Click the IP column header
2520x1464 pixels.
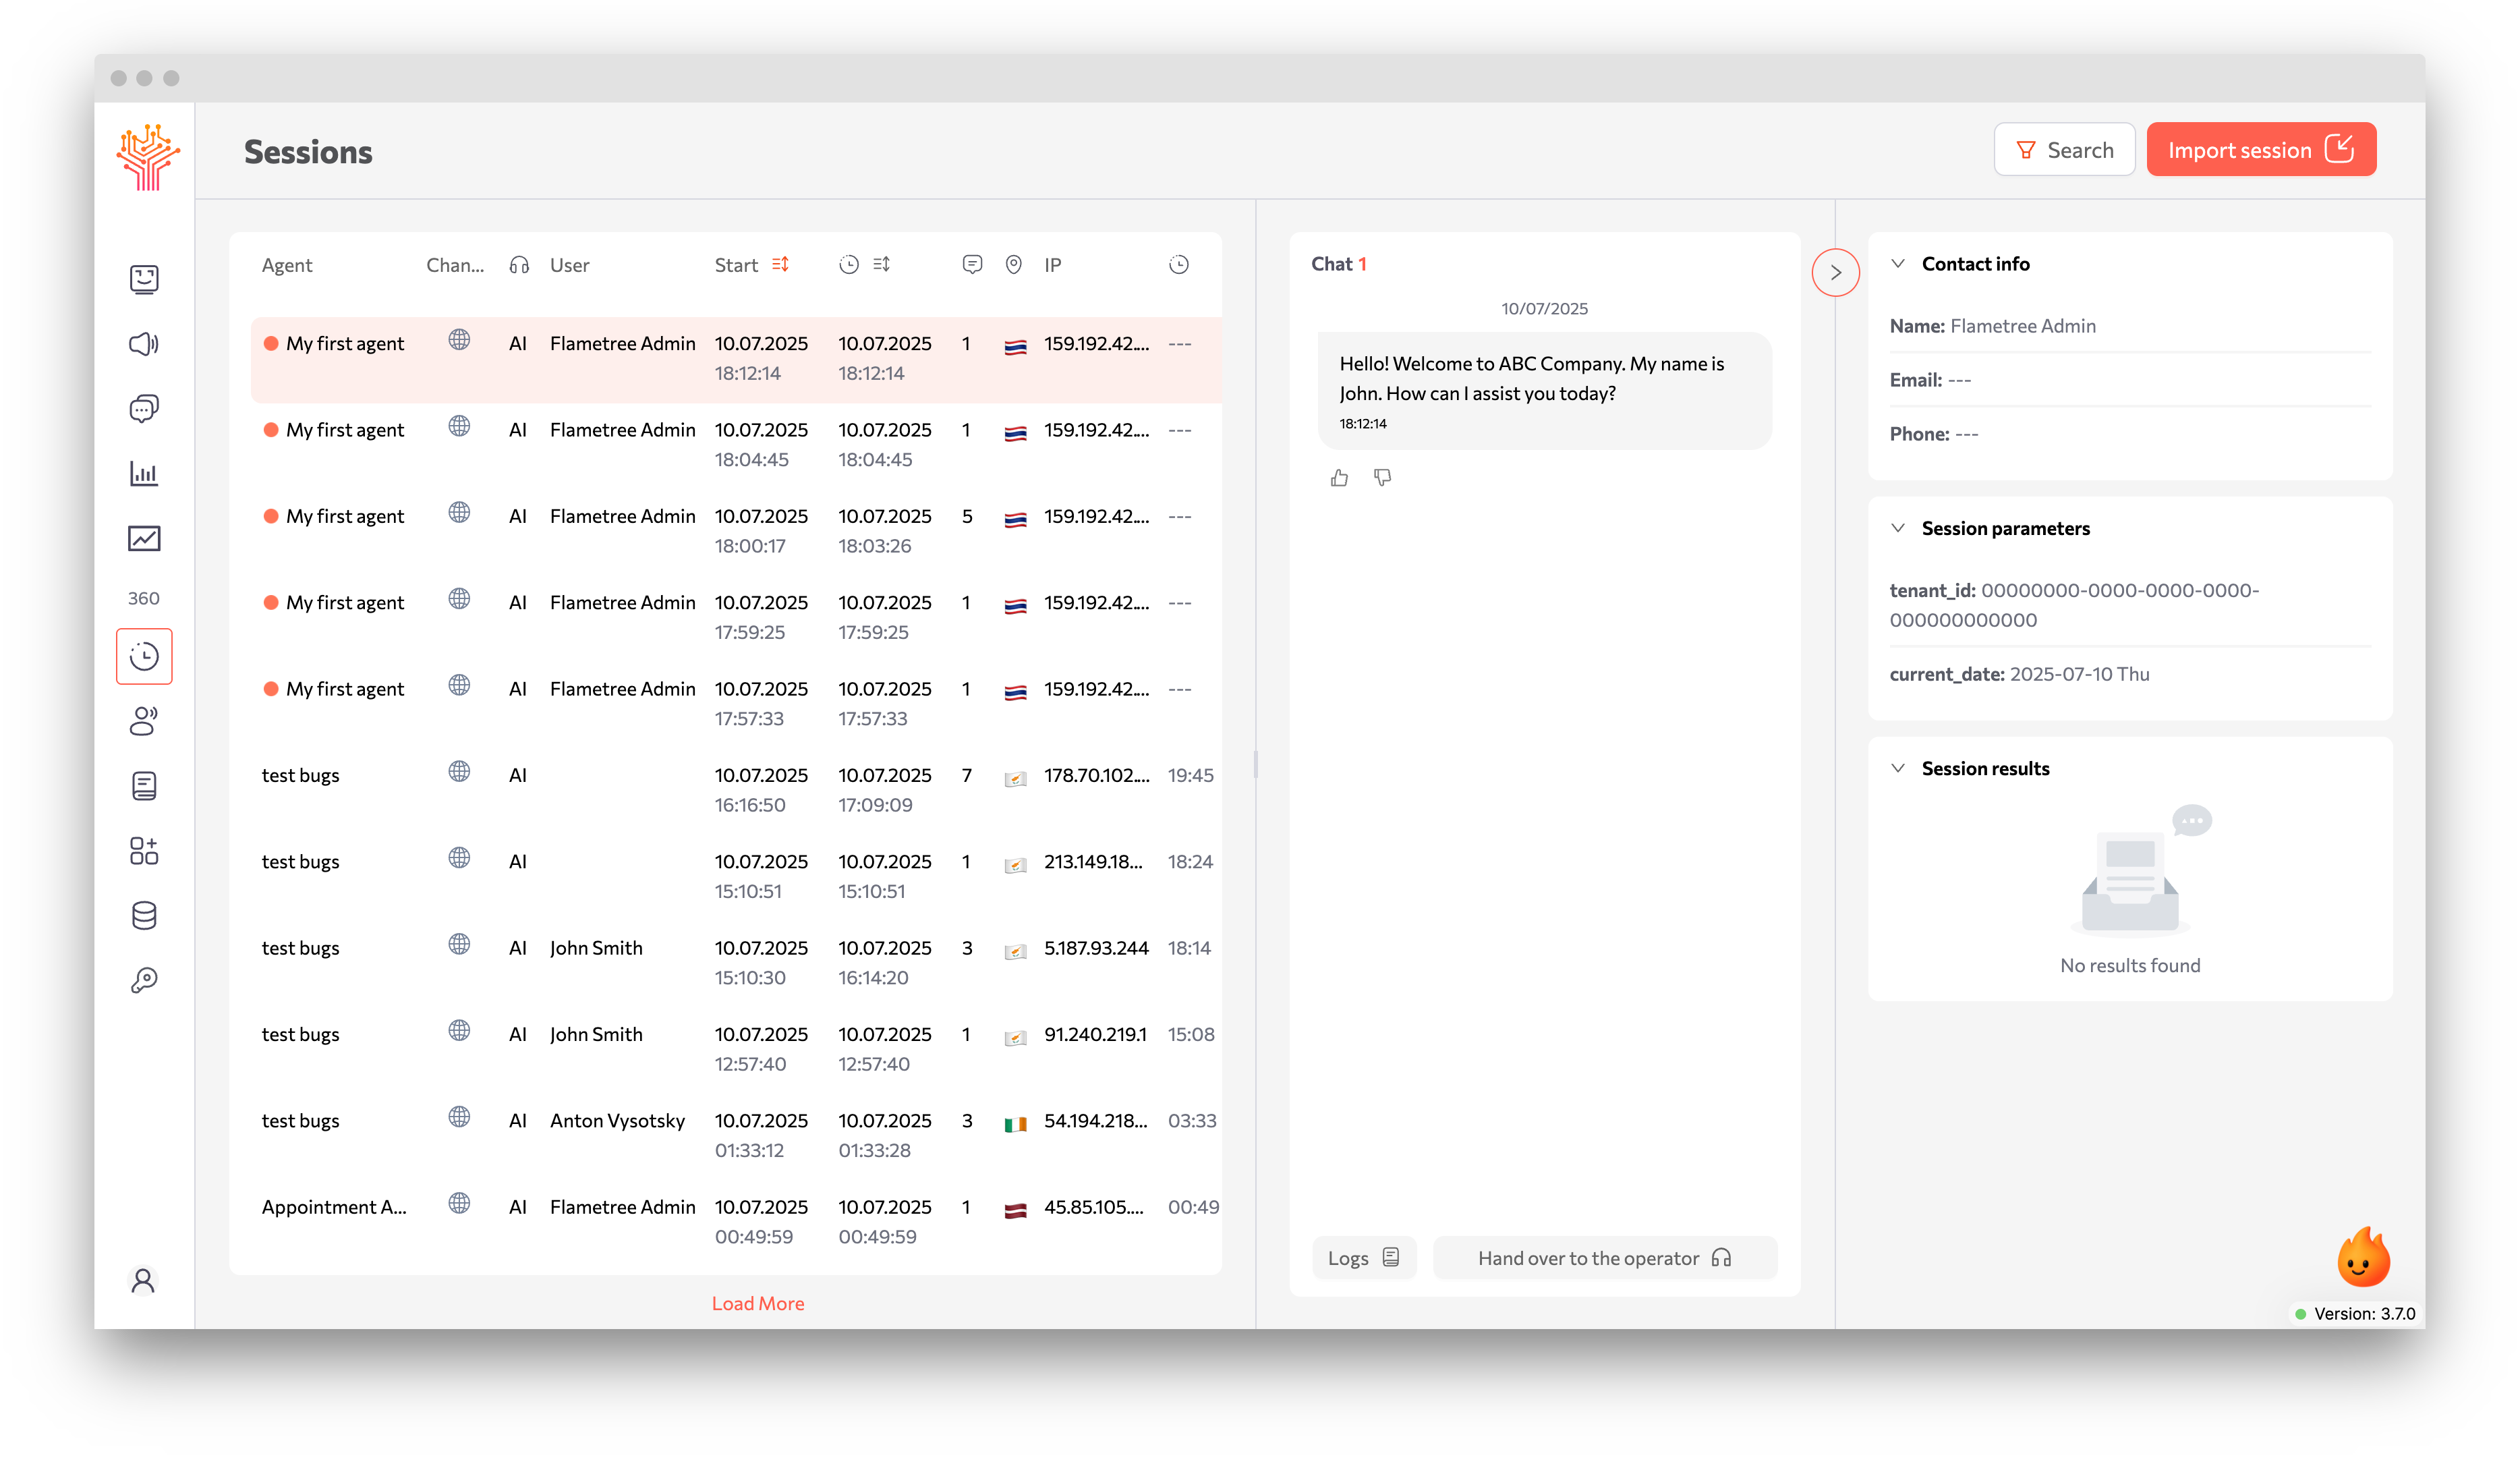[x=1052, y=265]
